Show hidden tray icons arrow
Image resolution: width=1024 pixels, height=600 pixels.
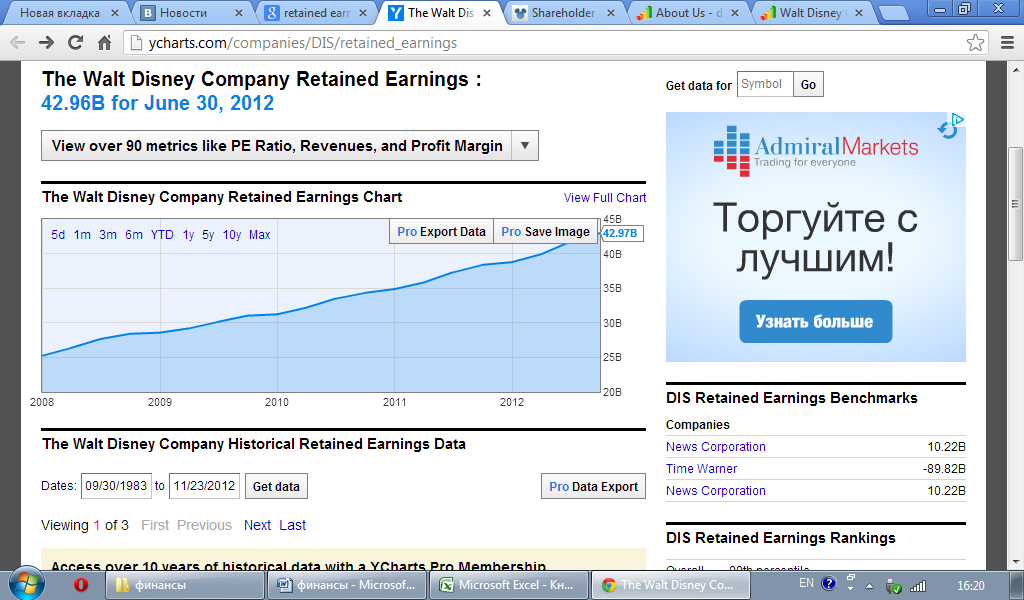click(869, 586)
